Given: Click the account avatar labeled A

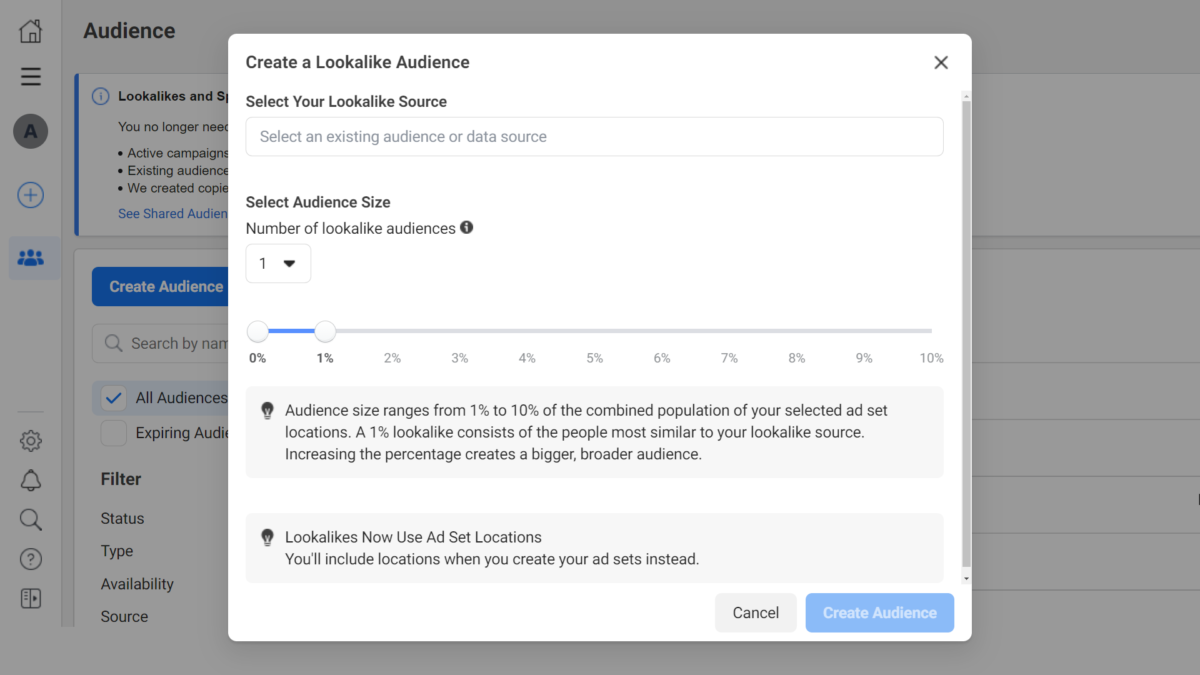Looking at the screenshot, I should (29, 131).
